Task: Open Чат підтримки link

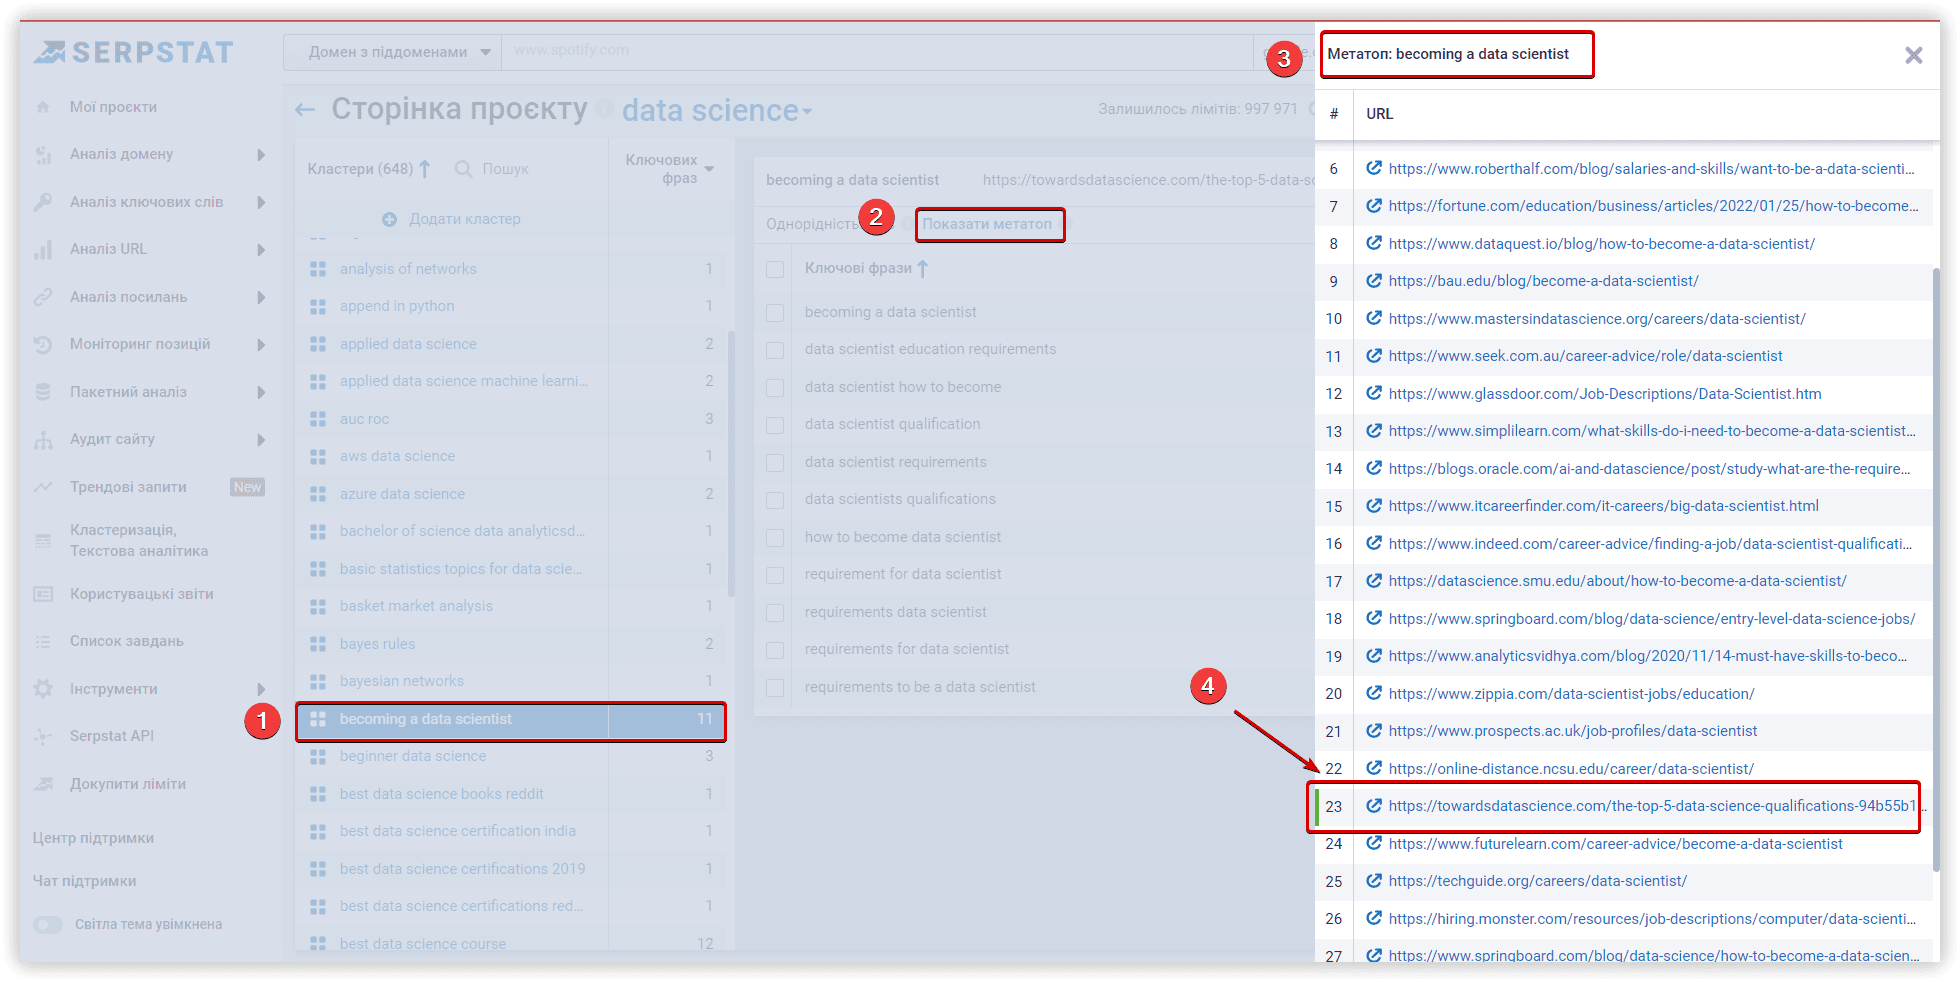Action: [x=84, y=881]
